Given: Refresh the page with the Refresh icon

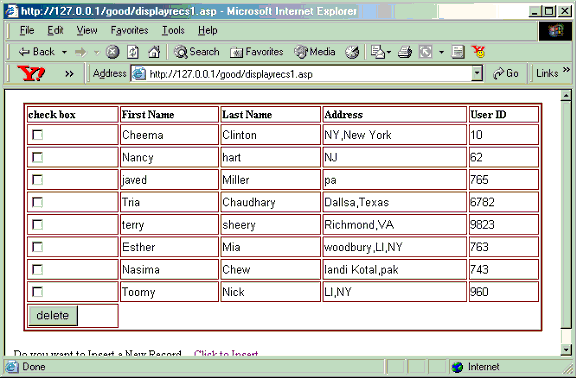Looking at the screenshot, I should click(x=133, y=52).
